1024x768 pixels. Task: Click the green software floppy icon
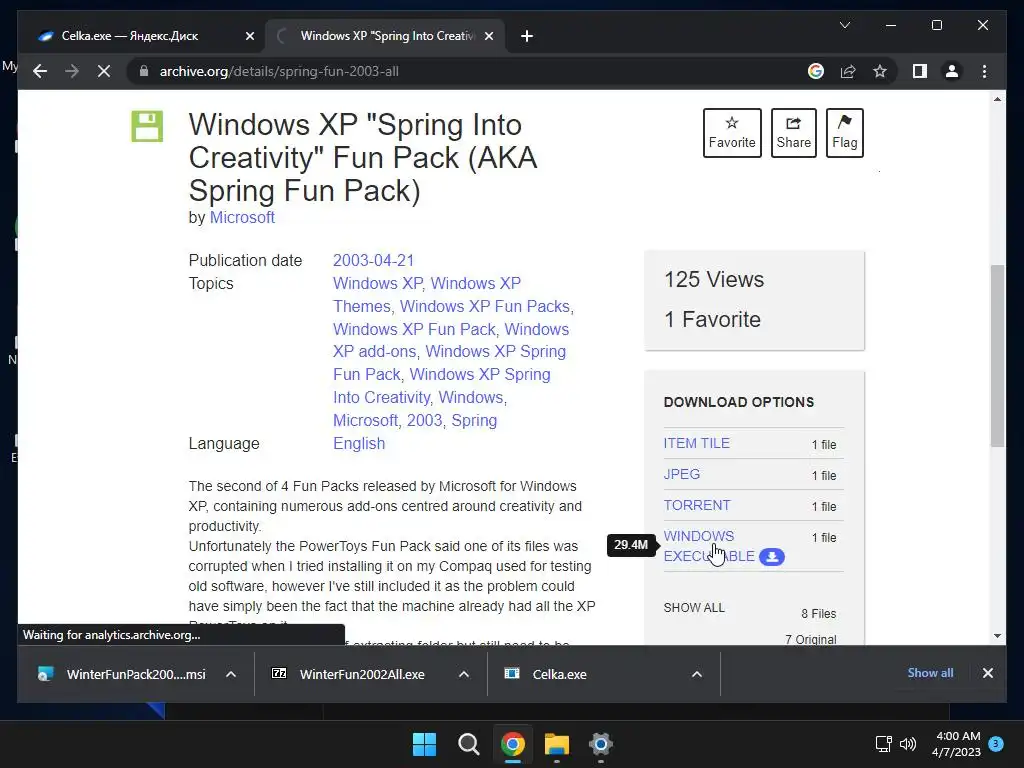point(147,126)
